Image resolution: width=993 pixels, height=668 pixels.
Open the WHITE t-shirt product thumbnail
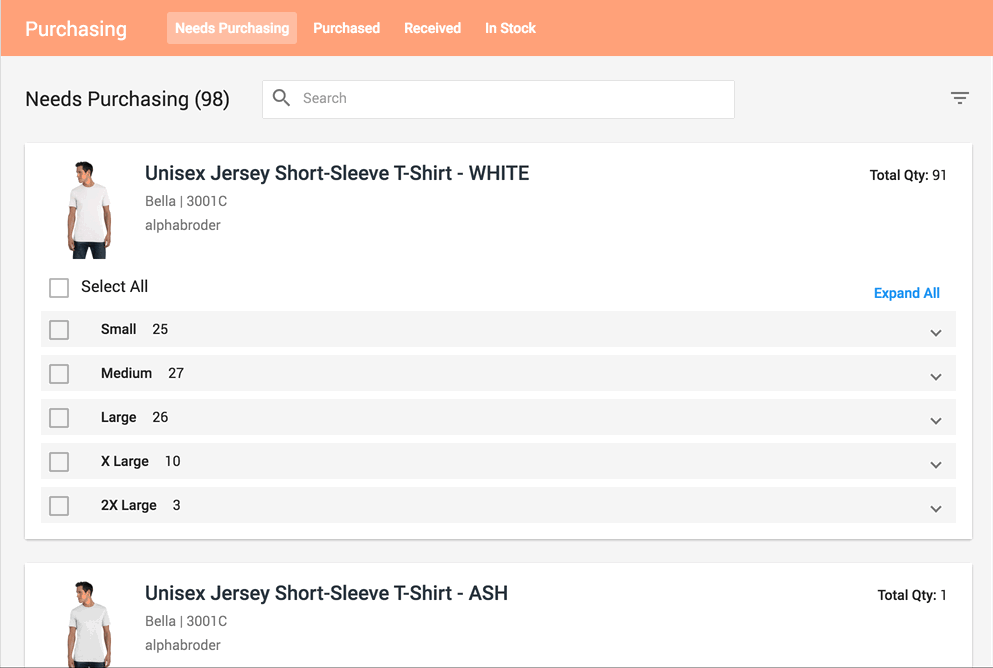click(89, 210)
